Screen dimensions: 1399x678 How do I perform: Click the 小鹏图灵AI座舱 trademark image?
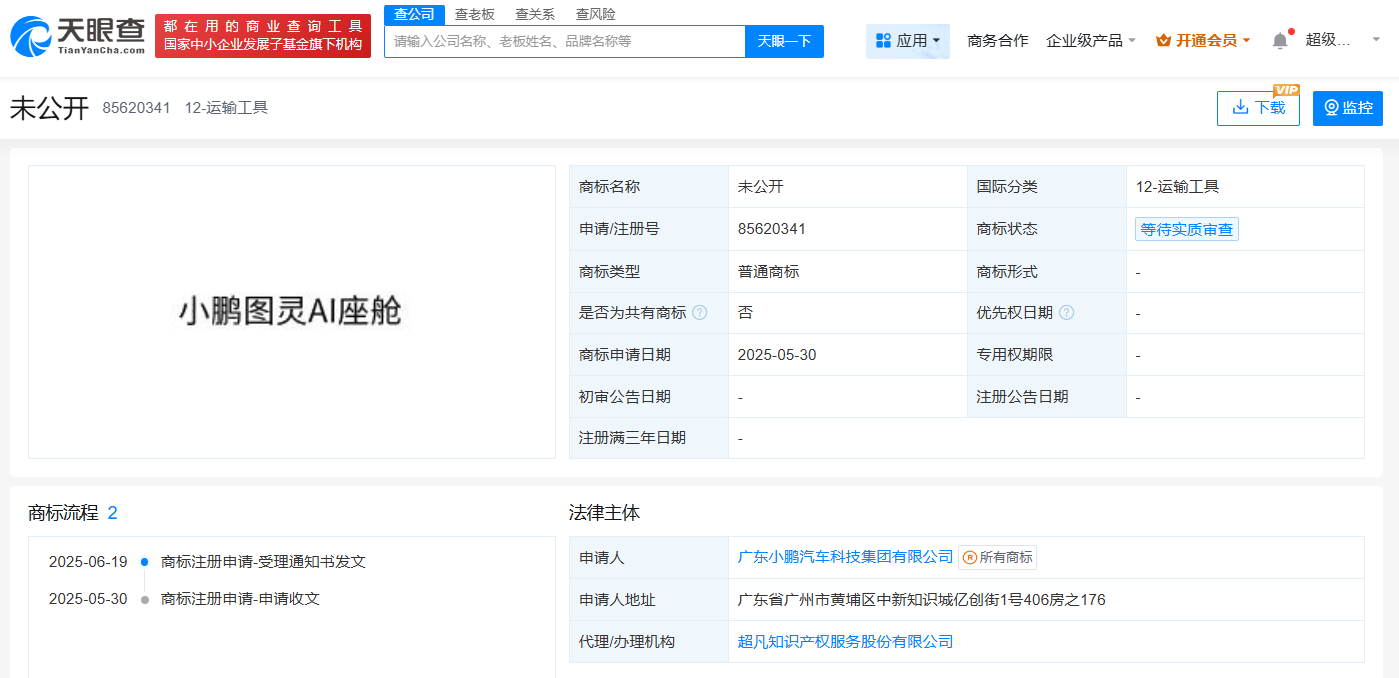pyautogui.click(x=291, y=312)
